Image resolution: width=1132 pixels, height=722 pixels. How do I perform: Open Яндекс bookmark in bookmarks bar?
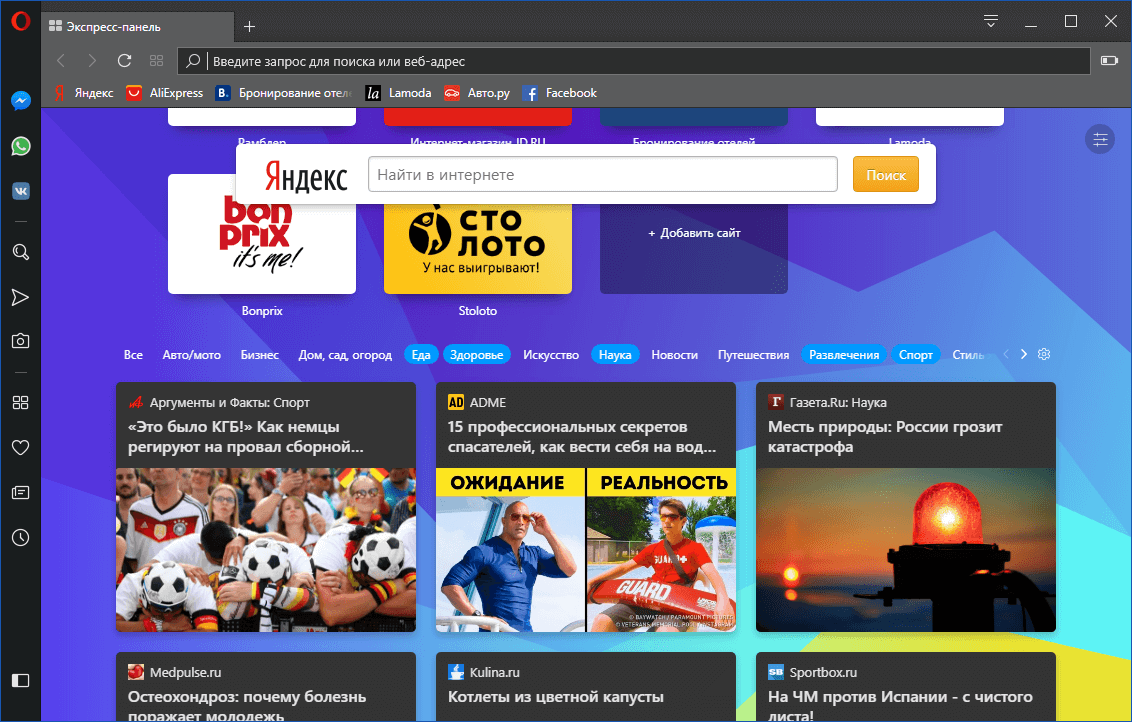84,93
